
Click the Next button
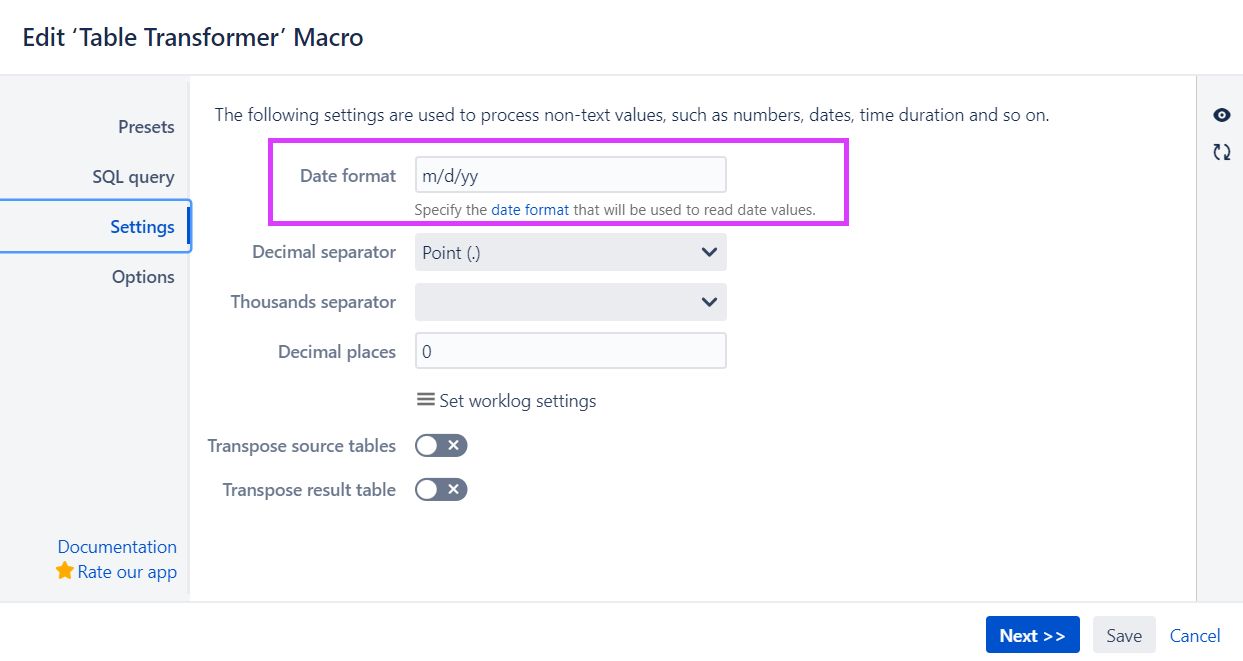1032,634
